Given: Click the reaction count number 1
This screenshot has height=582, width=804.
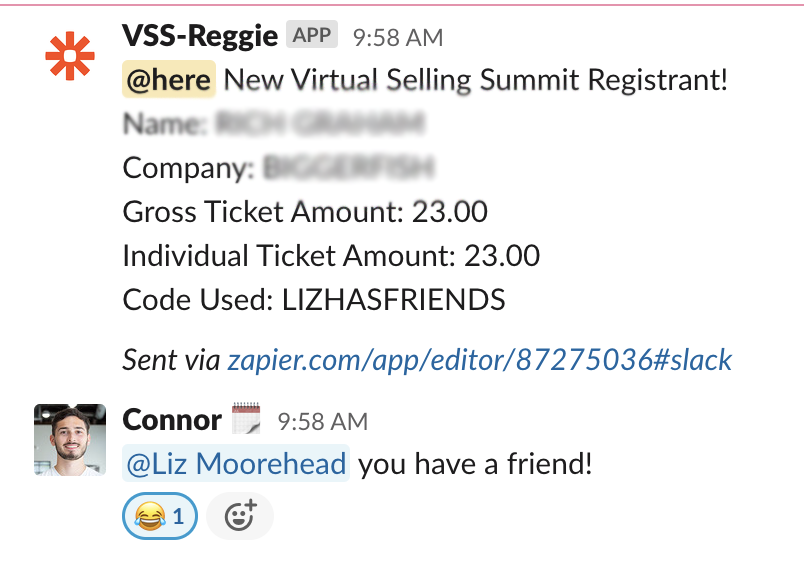Looking at the screenshot, I should [178, 516].
